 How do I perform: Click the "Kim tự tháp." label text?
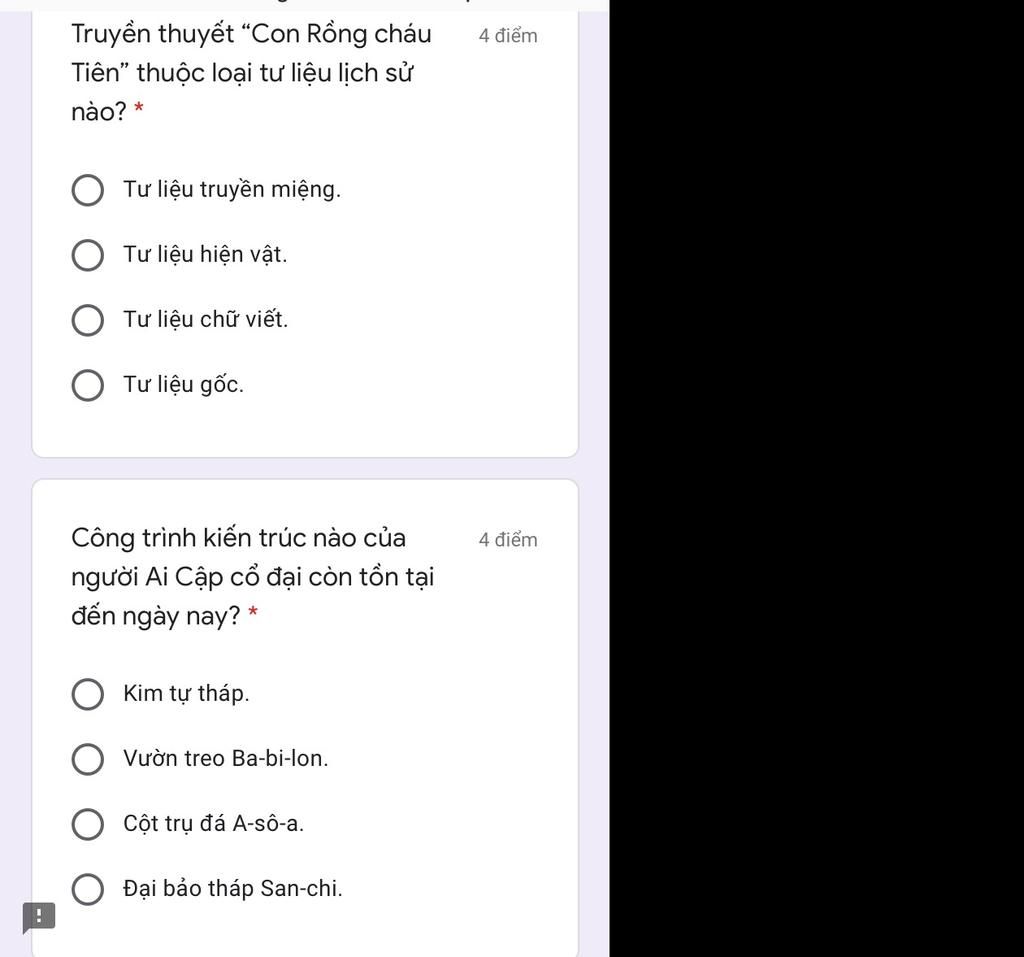click(186, 693)
